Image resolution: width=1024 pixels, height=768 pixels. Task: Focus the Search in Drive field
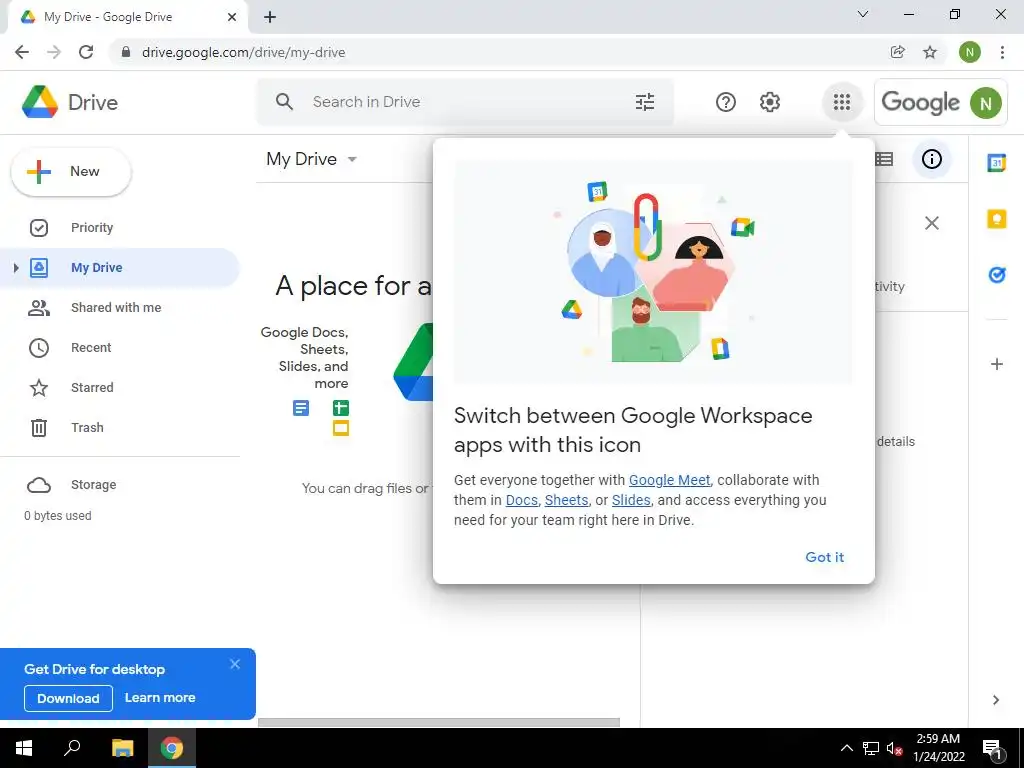(x=465, y=102)
